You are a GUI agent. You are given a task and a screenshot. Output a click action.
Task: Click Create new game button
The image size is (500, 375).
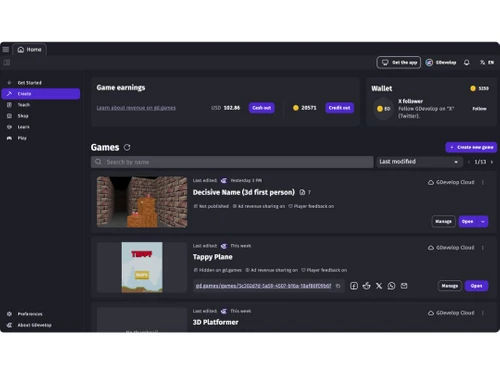(471, 147)
